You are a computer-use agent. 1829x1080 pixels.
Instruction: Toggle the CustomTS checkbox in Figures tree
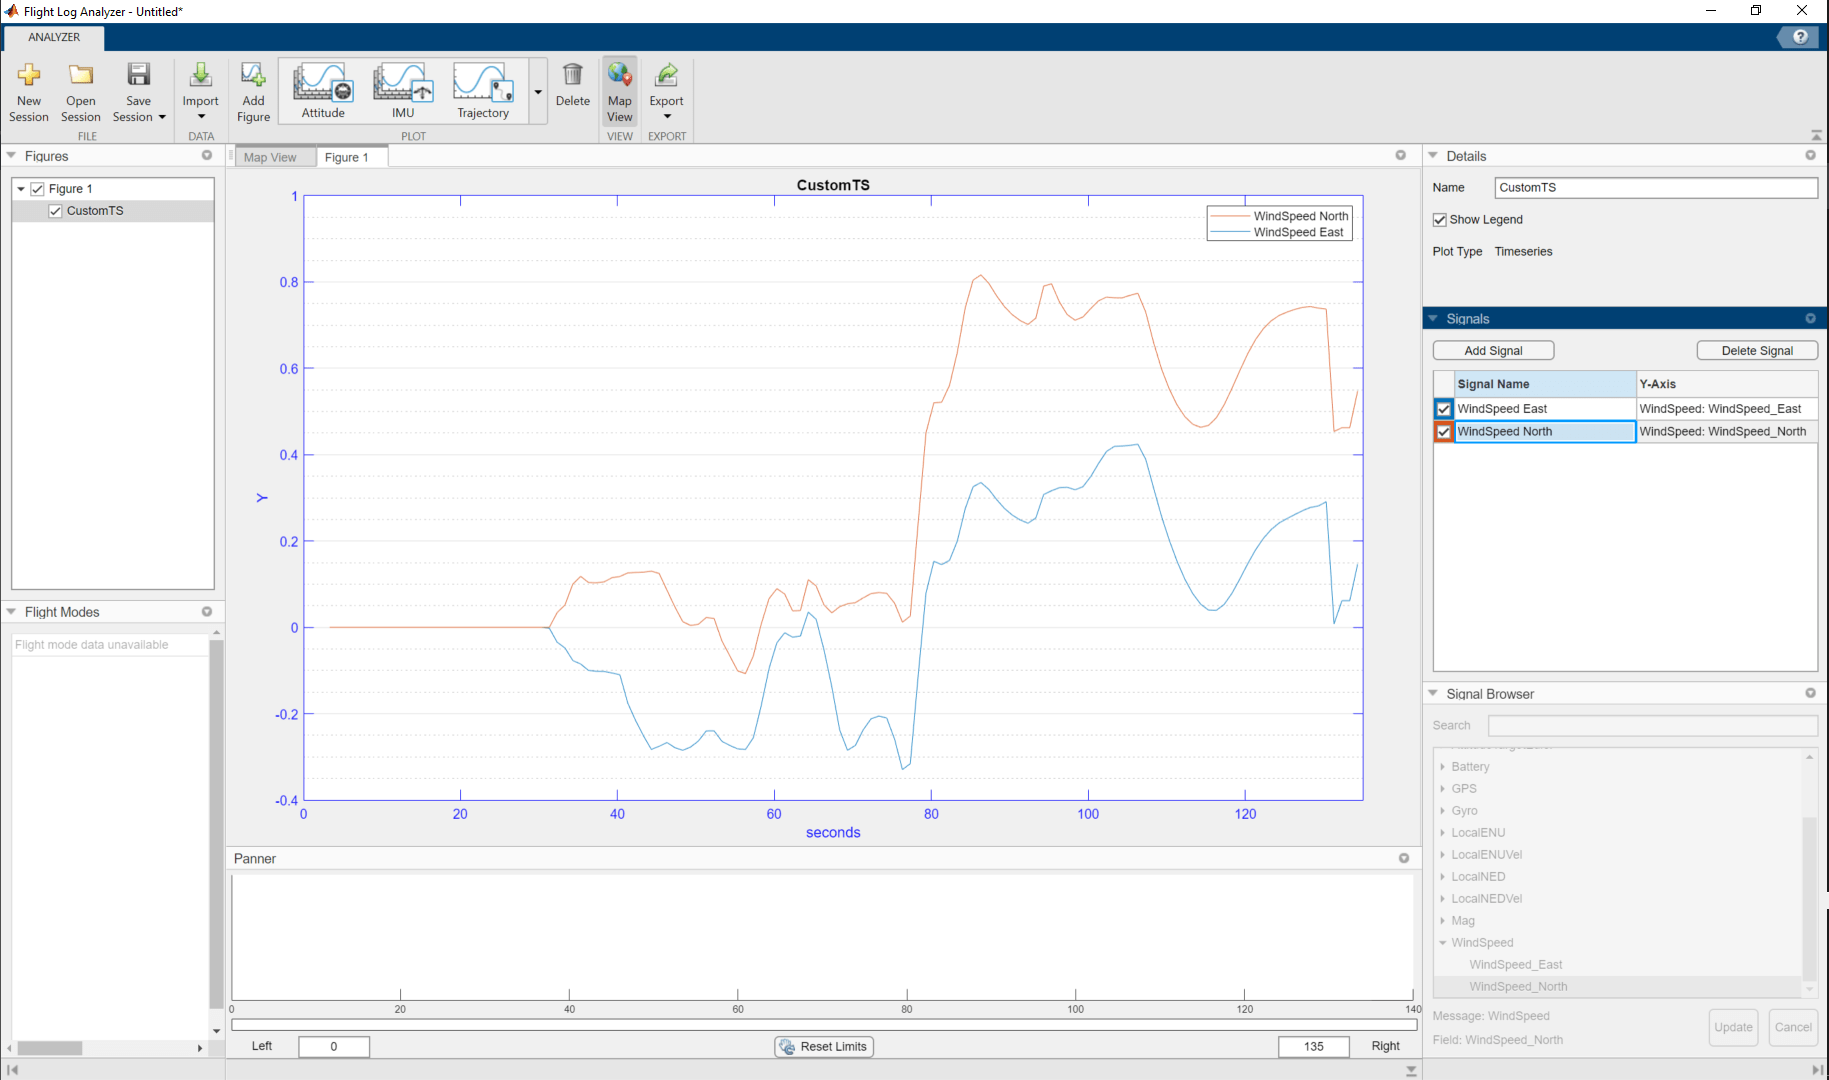point(56,211)
